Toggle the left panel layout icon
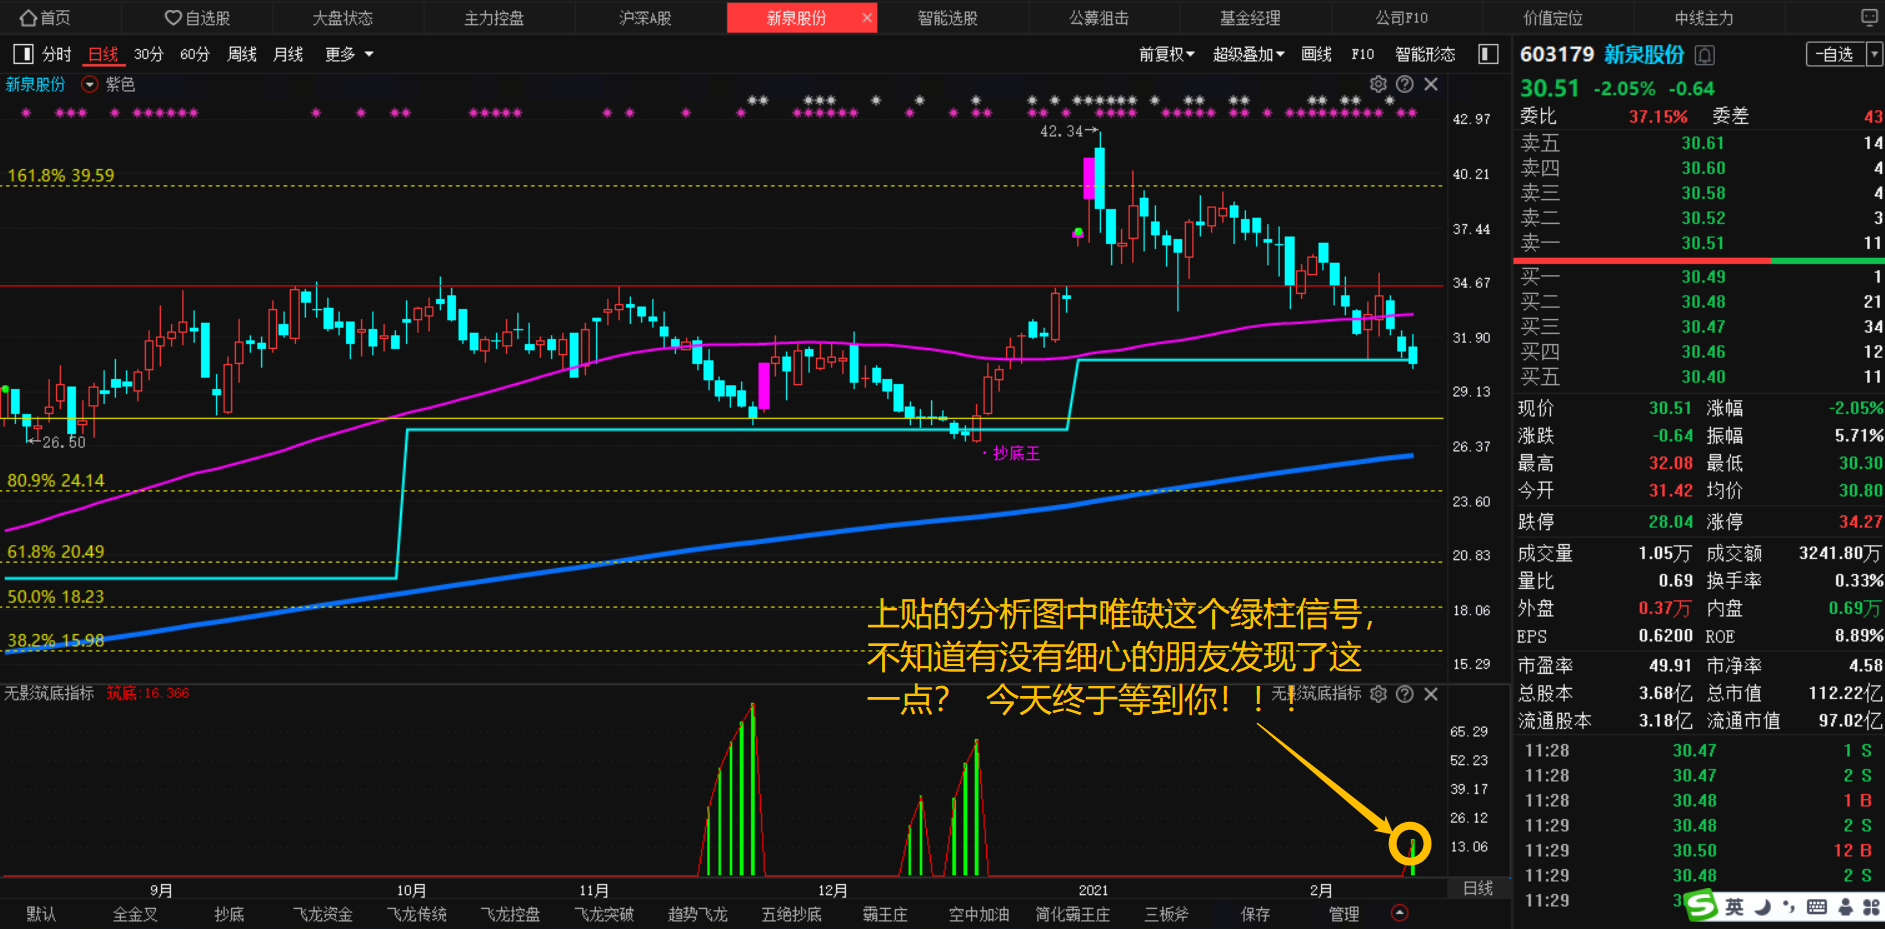Viewport: 1885px width, 929px height. 22,54
